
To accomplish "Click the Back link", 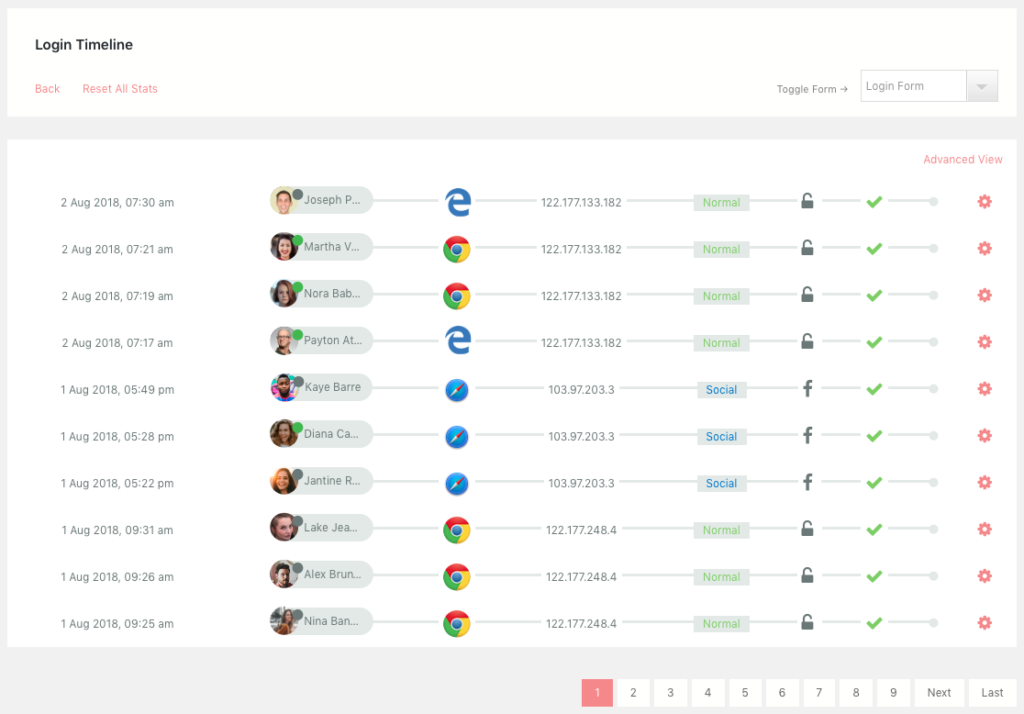I will click(x=48, y=89).
